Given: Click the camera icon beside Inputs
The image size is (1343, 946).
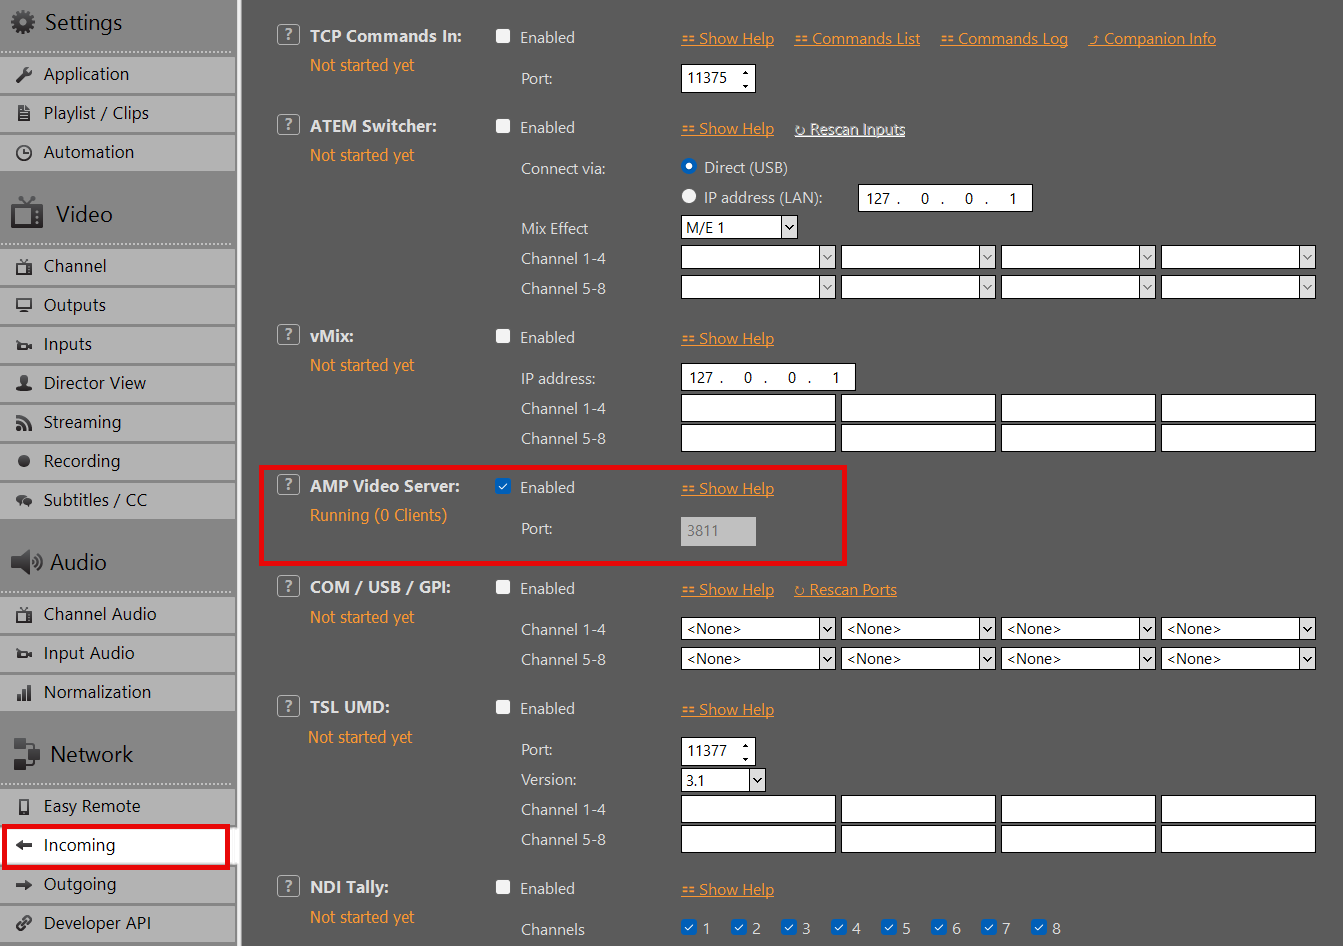Looking at the screenshot, I should click(x=24, y=345).
